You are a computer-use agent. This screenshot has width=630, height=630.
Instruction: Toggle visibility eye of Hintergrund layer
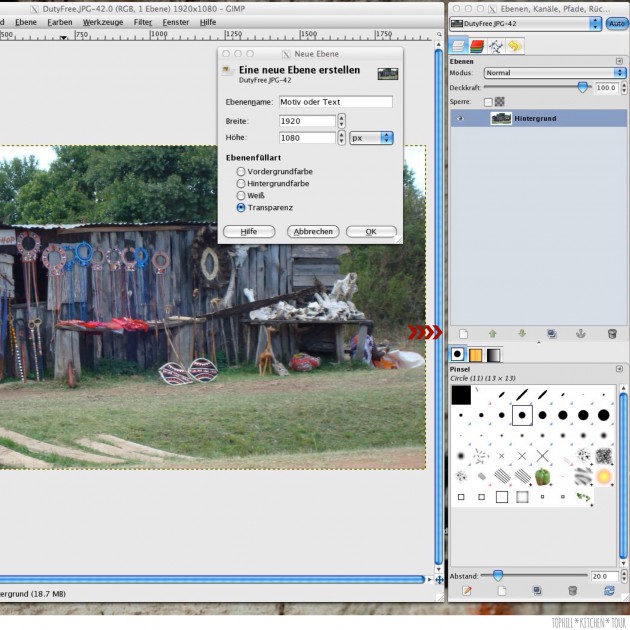coord(460,119)
